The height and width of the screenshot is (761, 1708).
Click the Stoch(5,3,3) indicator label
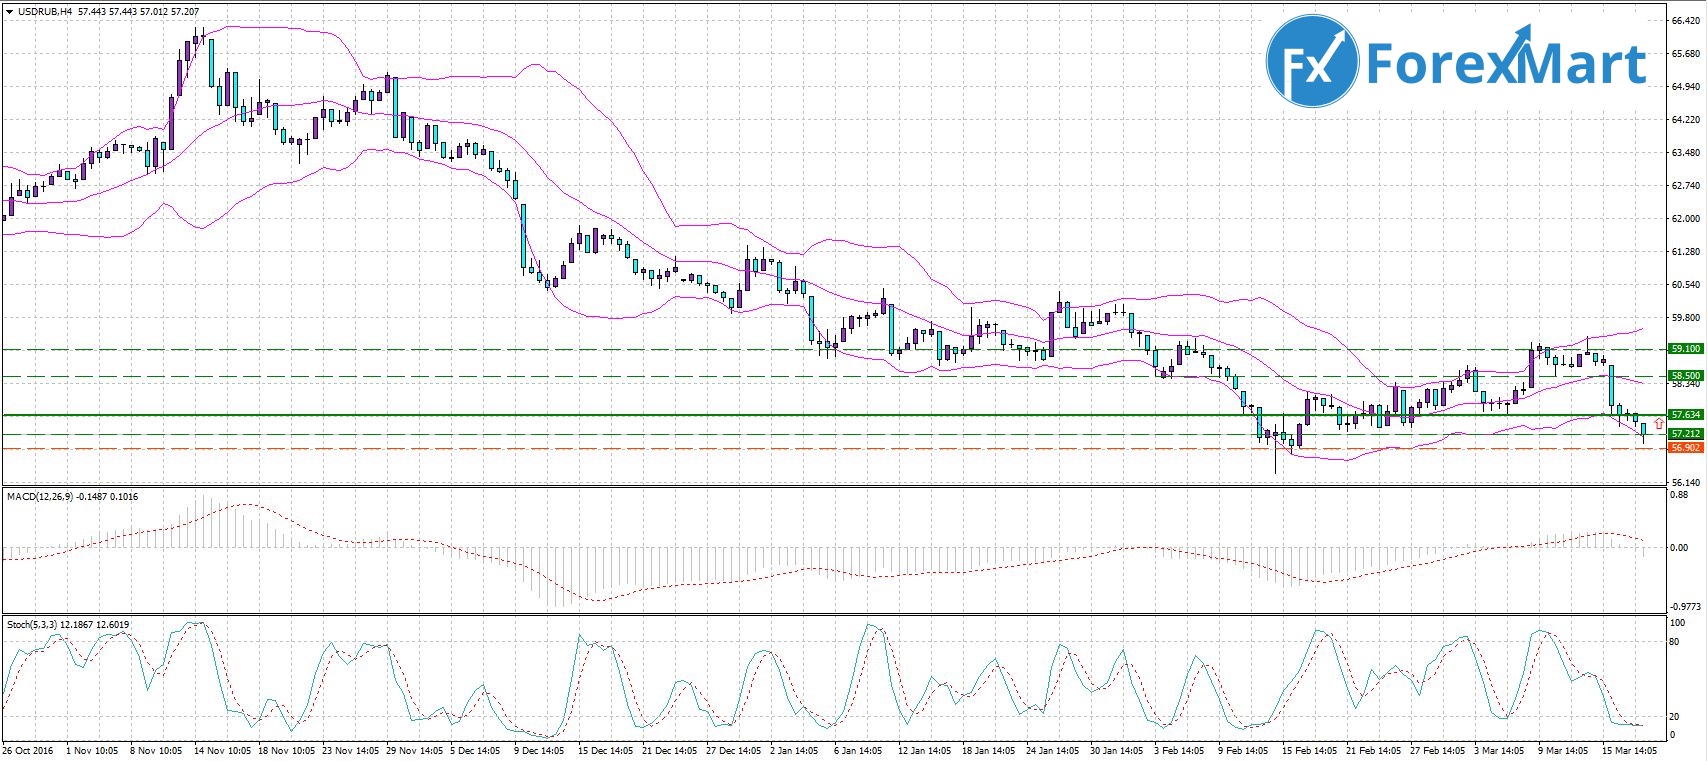pos(34,625)
